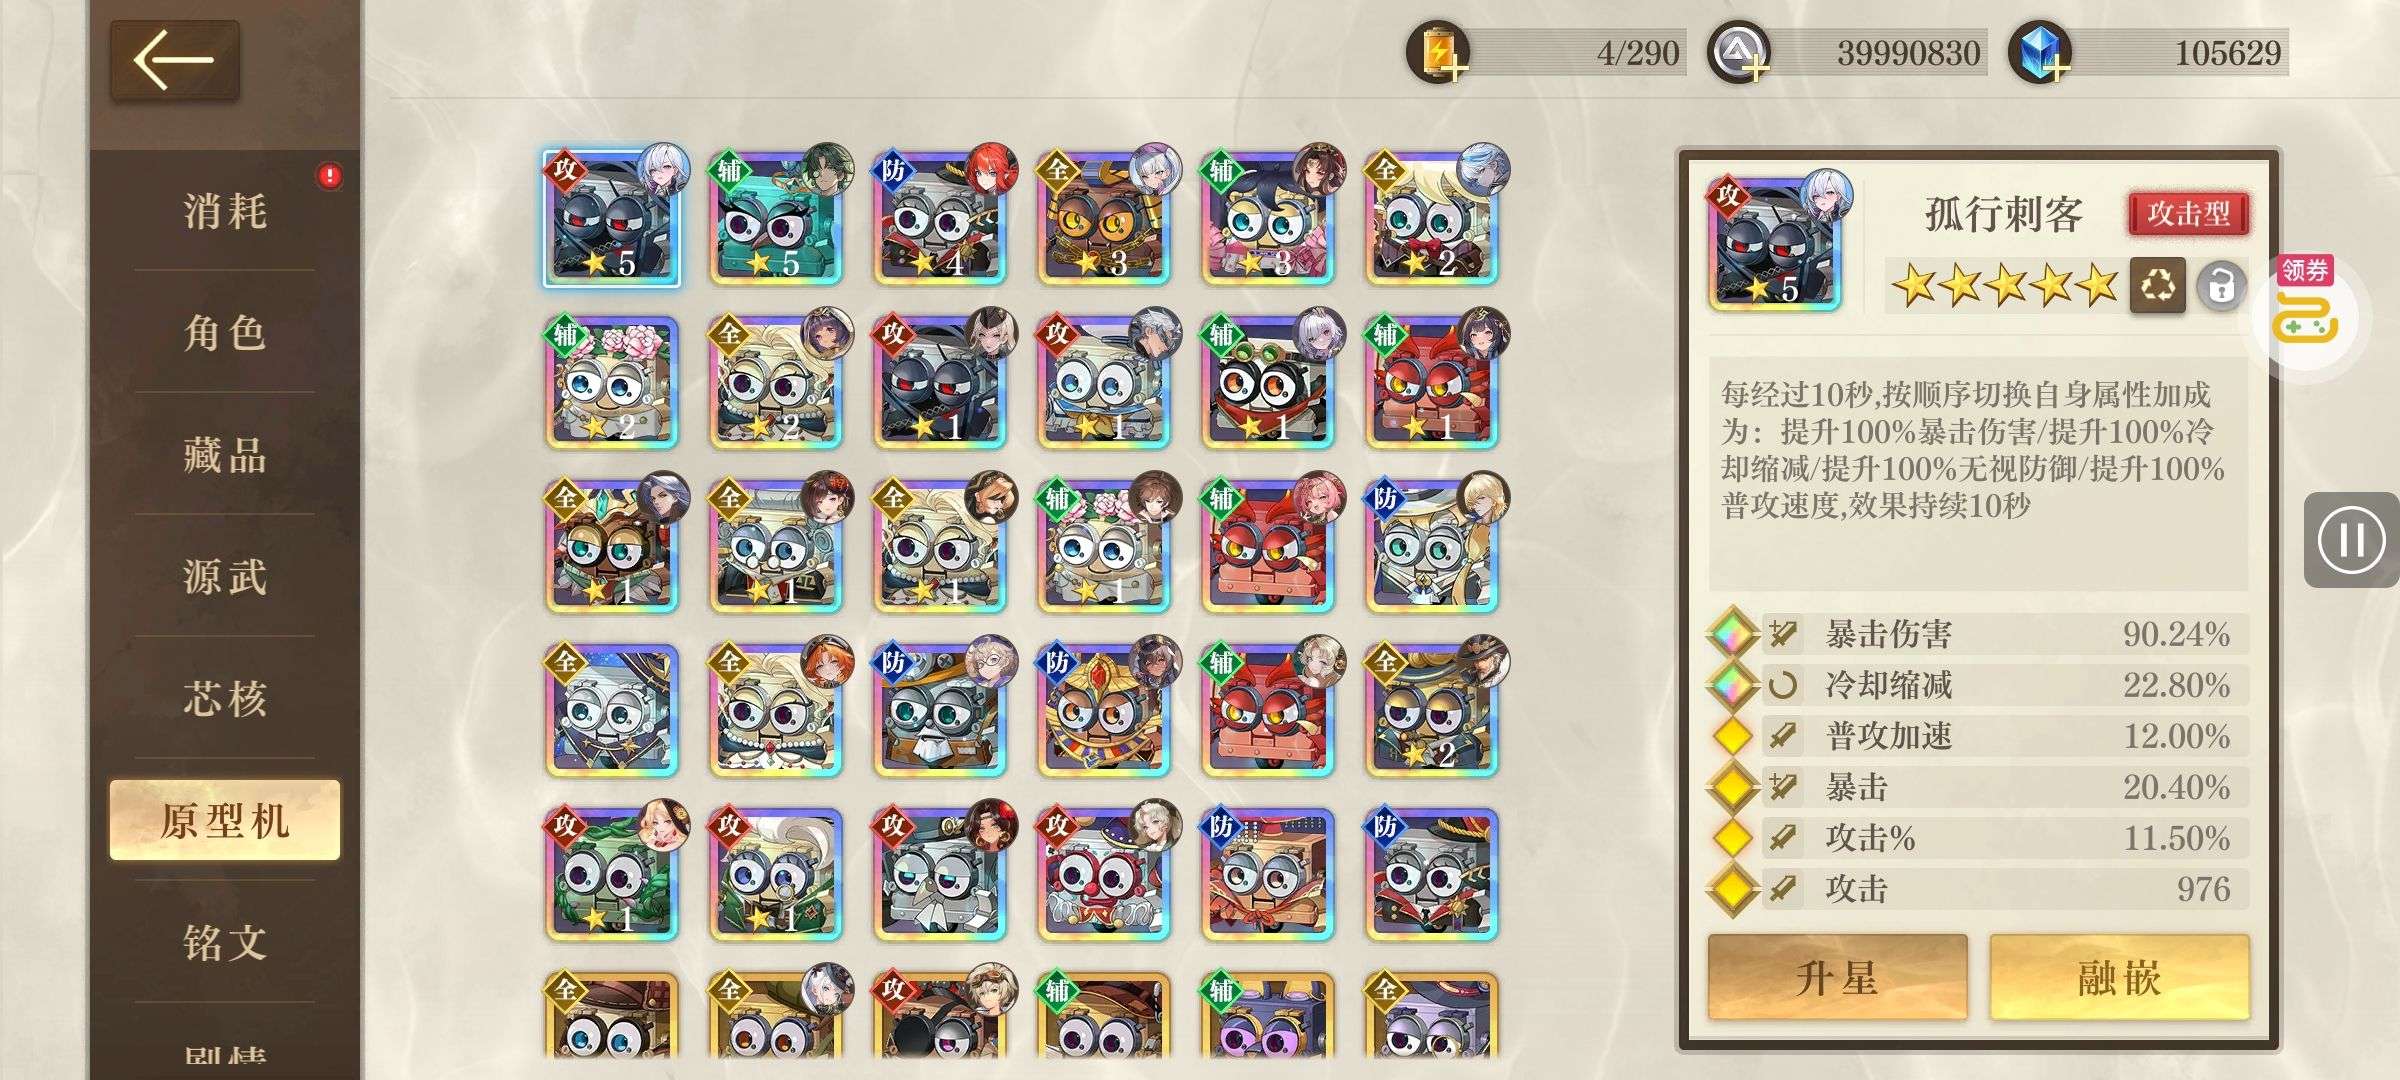2400x1080 pixels.
Task: Select the teal 5-star 辅 prototype
Action: coord(777,218)
